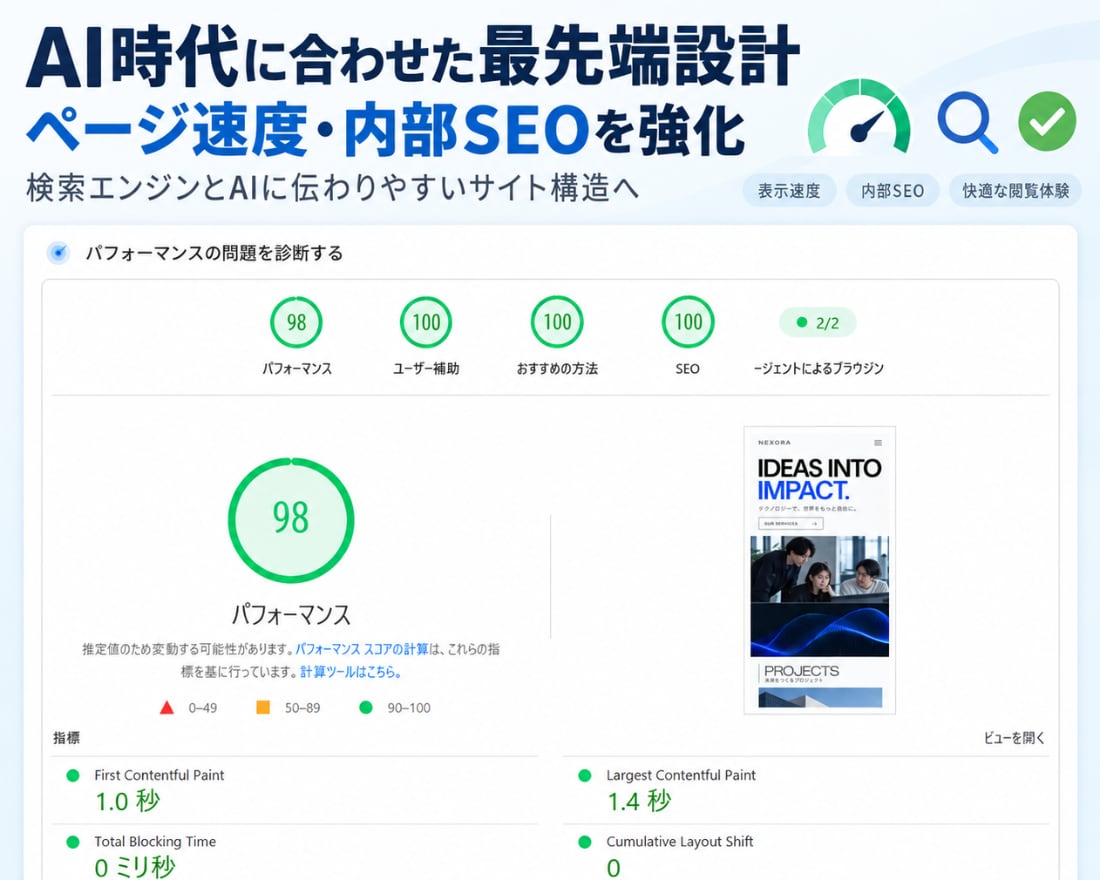The image size is (1100, 880).
Task: Click the パフォーマンスの問題を診断する heading
Action: (214, 253)
